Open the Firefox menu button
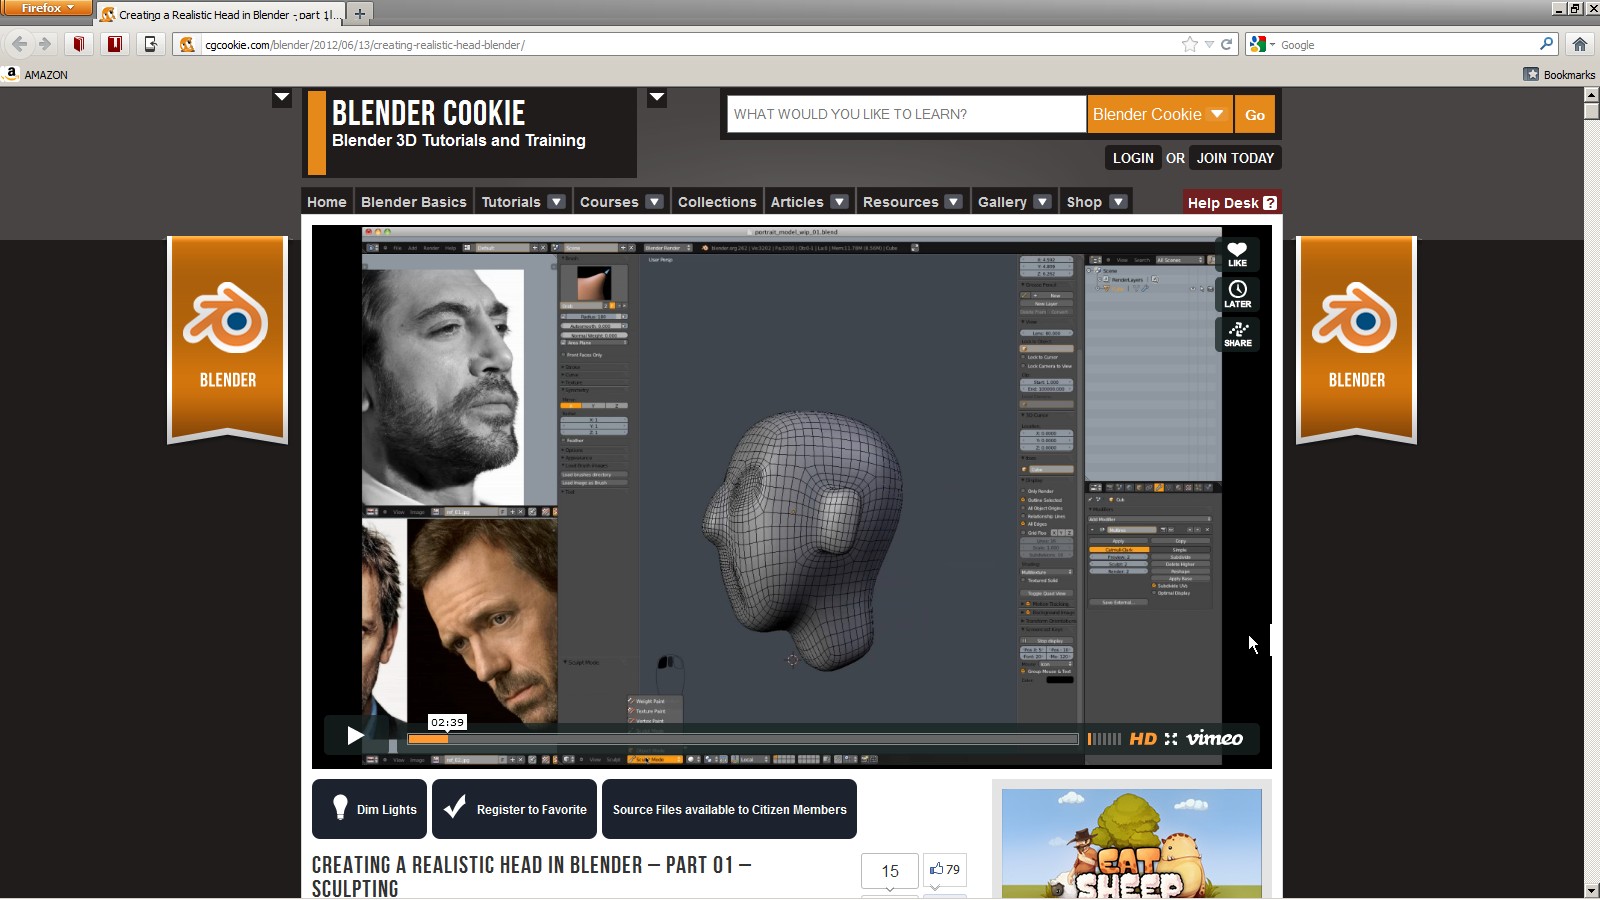Image resolution: width=1600 pixels, height=900 pixels. (46, 8)
